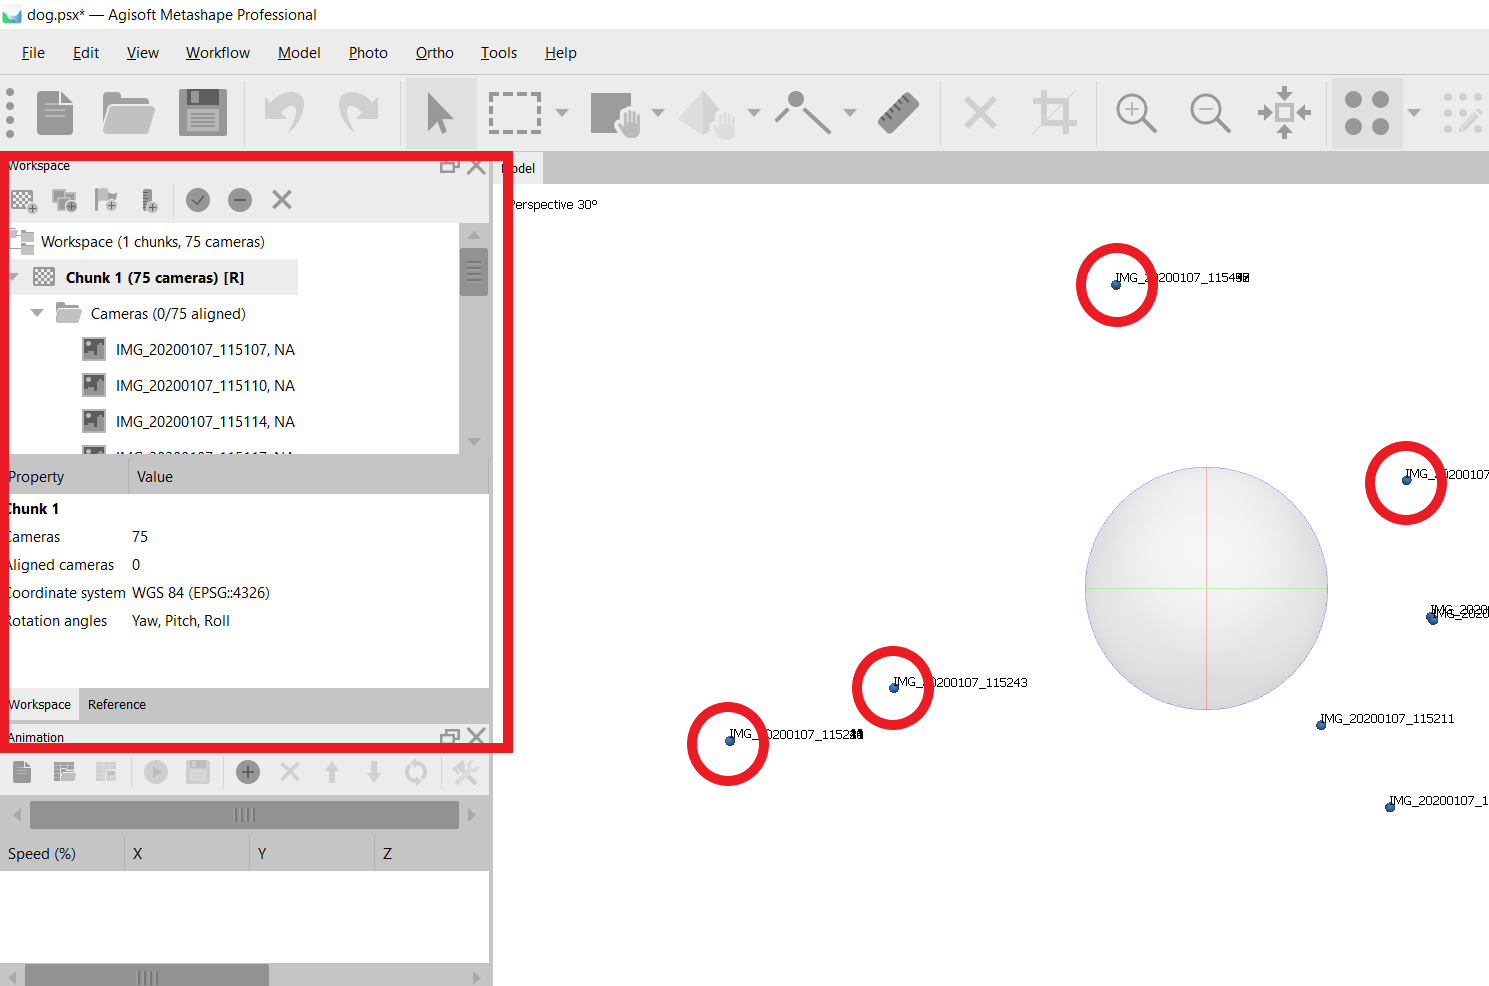Screen dimensions: 1489x986
Task: Click the Workspace tree vertical scrollbar handle
Action: point(474,271)
